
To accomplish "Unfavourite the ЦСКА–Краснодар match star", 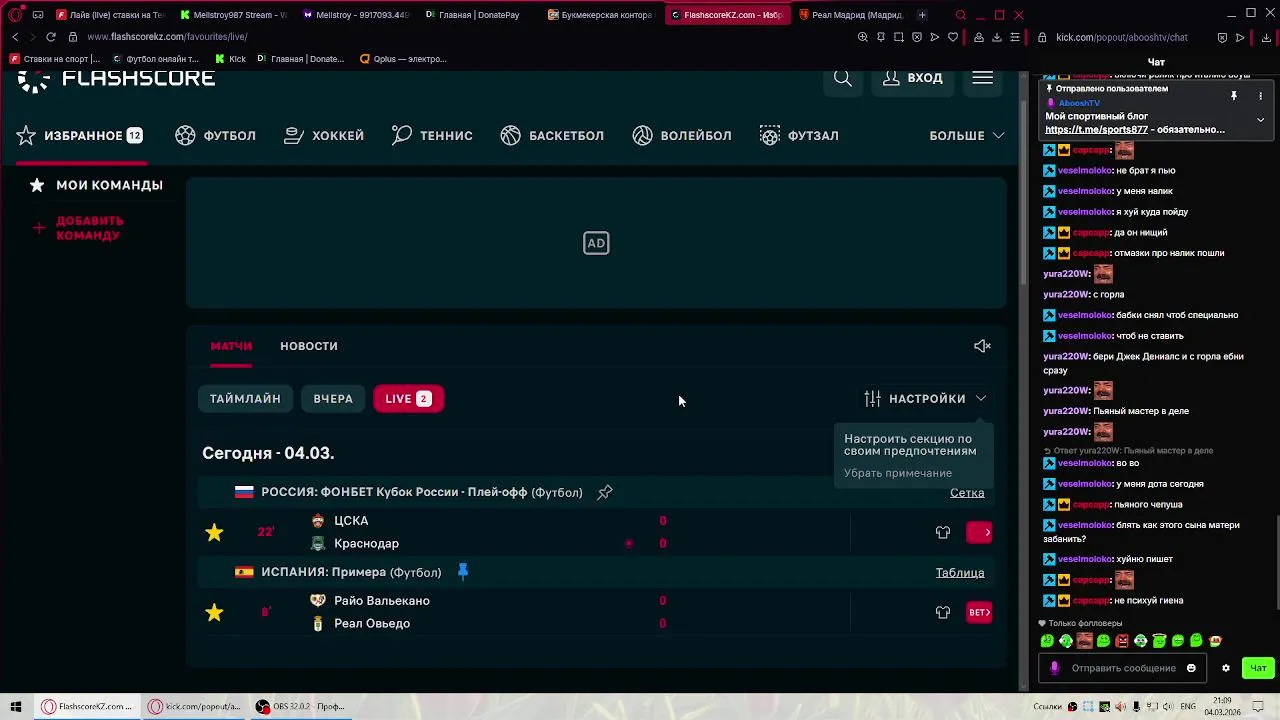I will click(x=214, y=533).
